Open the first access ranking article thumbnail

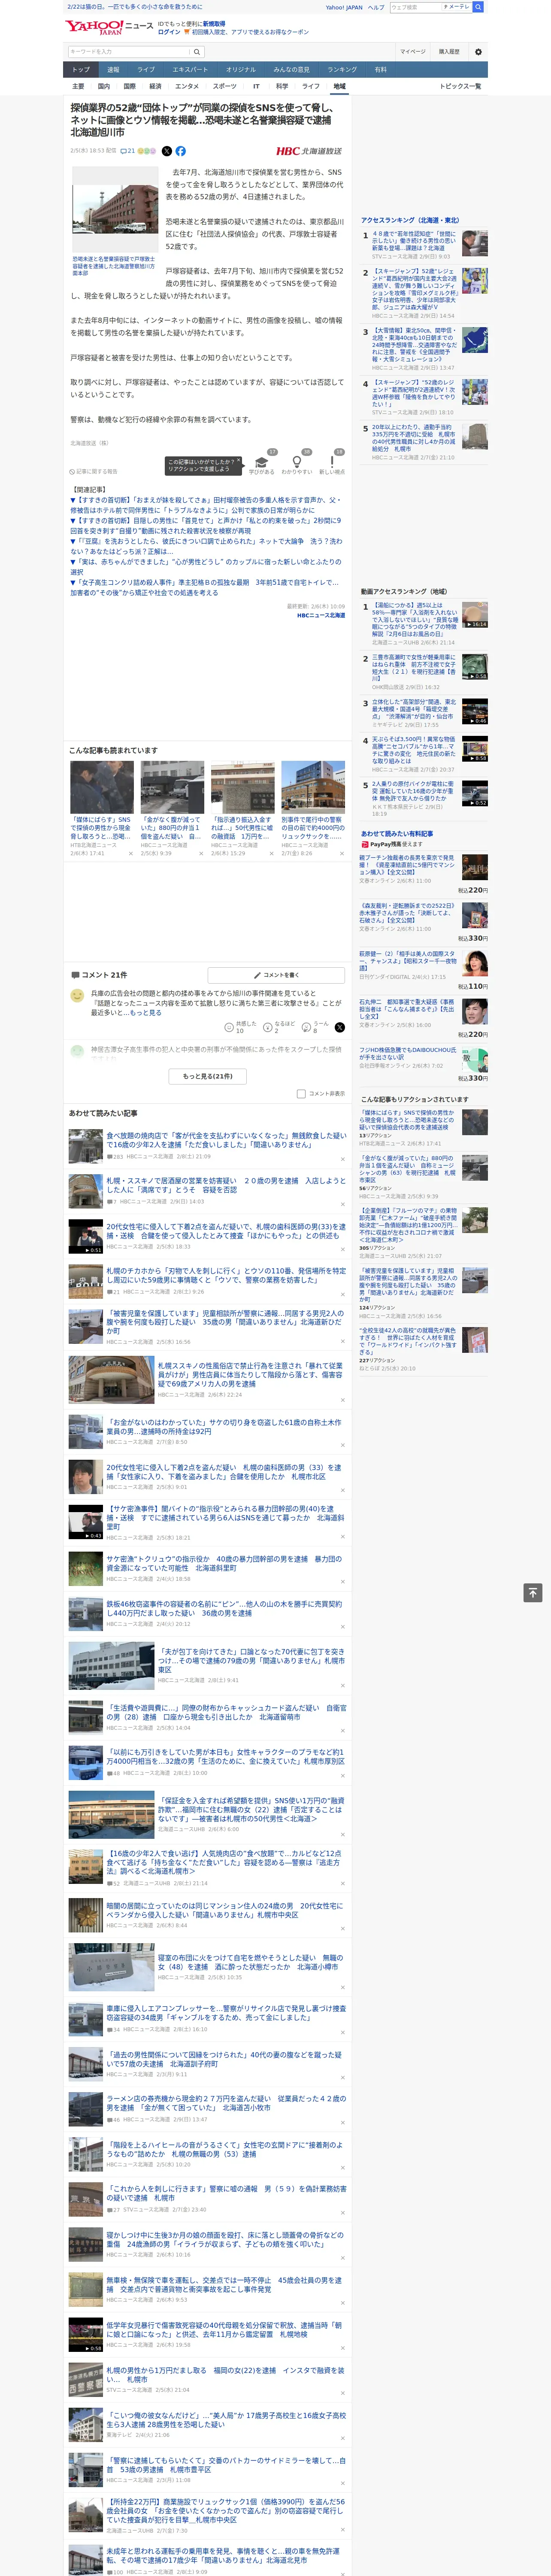pos(474,243)
